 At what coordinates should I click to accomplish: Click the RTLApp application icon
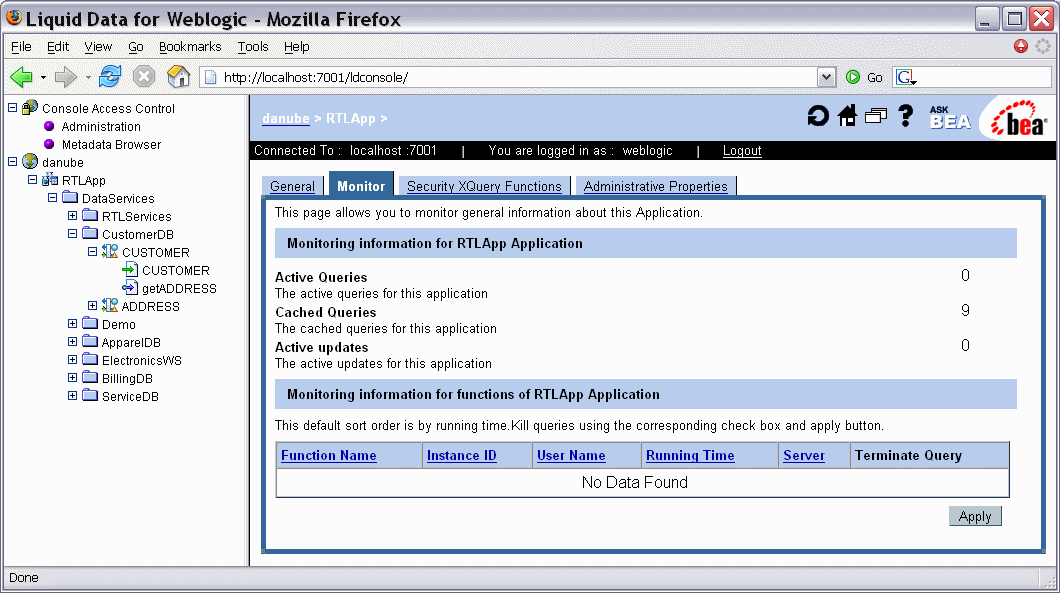(x=49, y=180)
